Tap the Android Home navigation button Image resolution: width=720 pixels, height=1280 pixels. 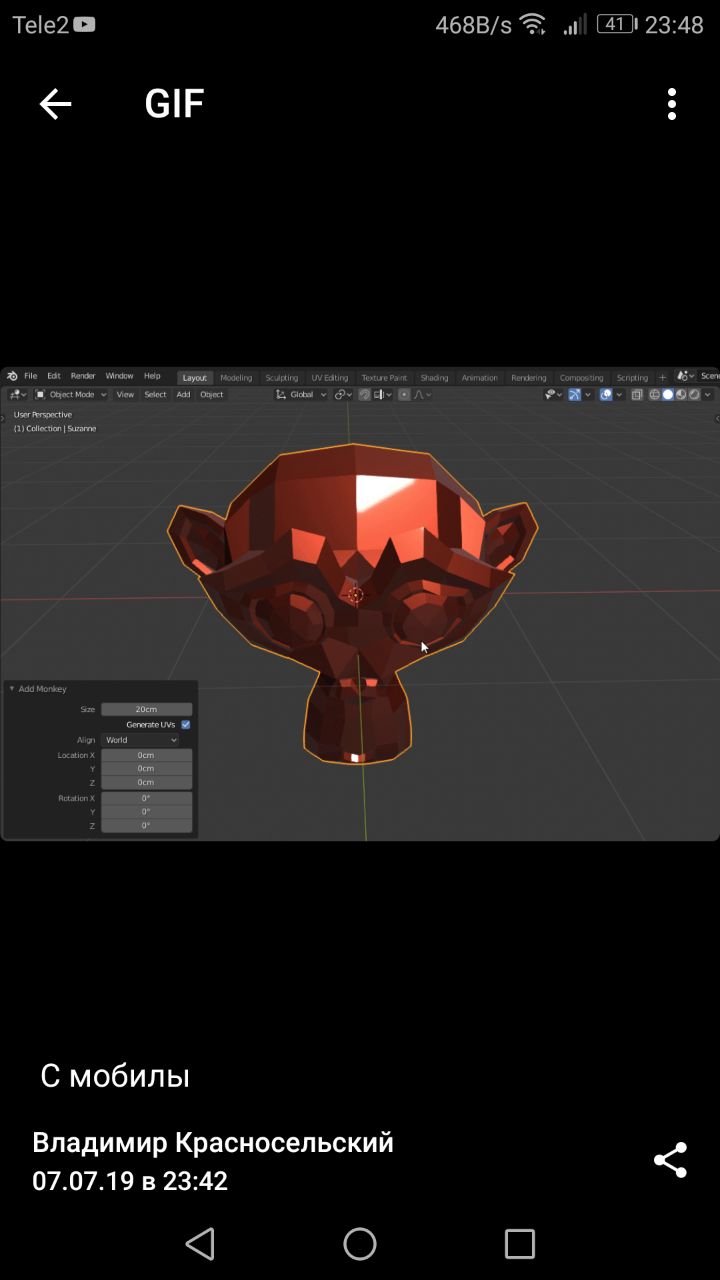[x=360, y=1244]
